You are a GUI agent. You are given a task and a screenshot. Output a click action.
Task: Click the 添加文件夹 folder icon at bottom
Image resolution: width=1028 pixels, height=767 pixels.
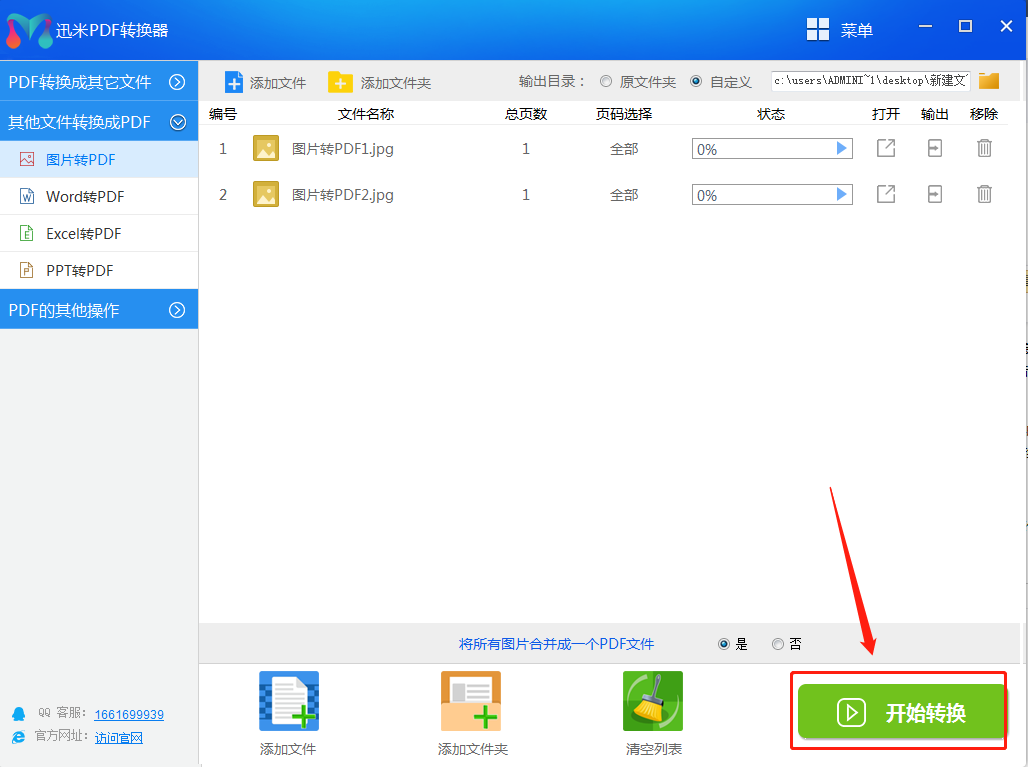471,702
